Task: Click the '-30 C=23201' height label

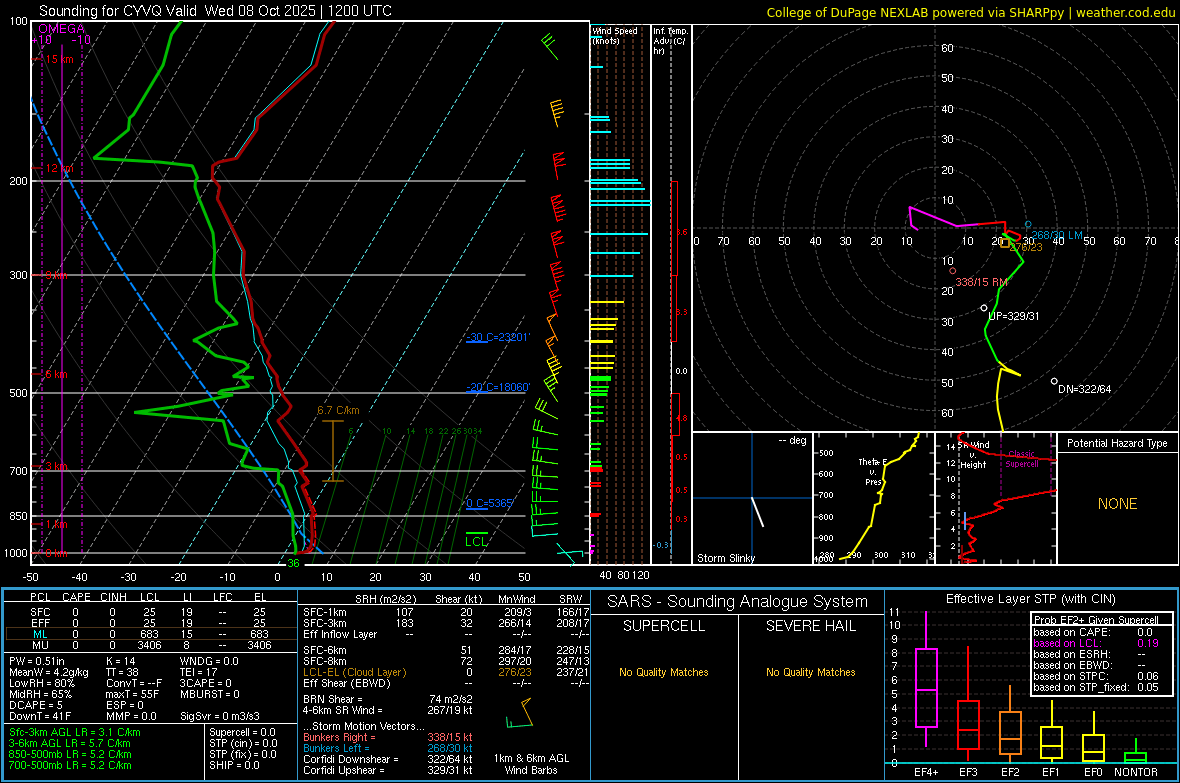Action: point(497,337)
